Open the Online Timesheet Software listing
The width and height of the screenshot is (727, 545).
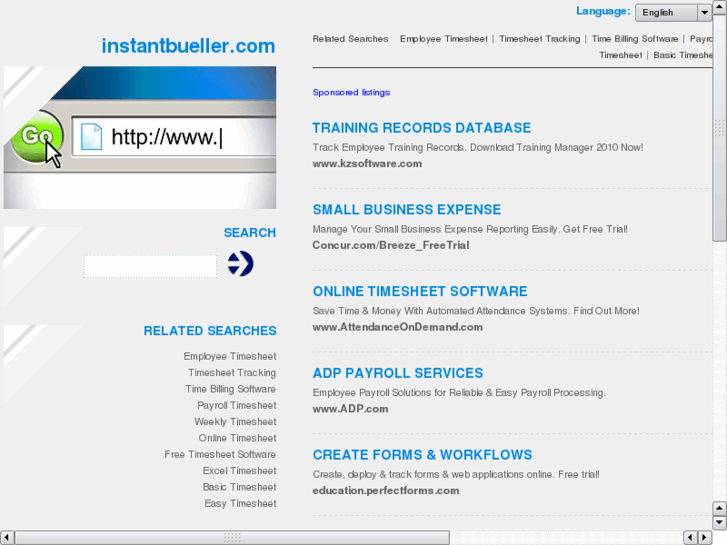pyautogui.click(x=420, y=291)
